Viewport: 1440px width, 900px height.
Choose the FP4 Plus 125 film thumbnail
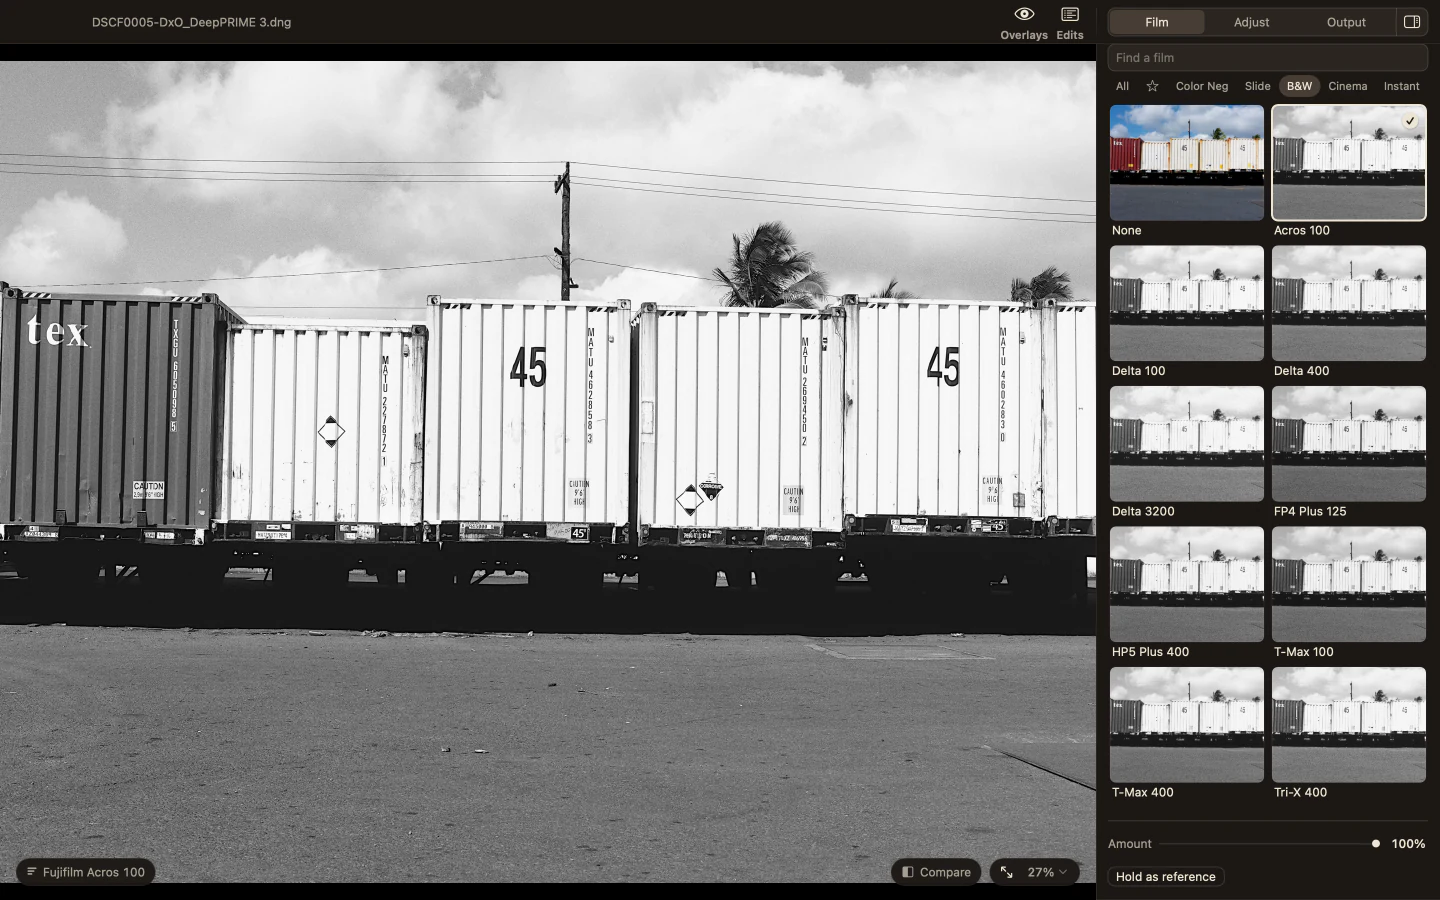[1349, 444]
